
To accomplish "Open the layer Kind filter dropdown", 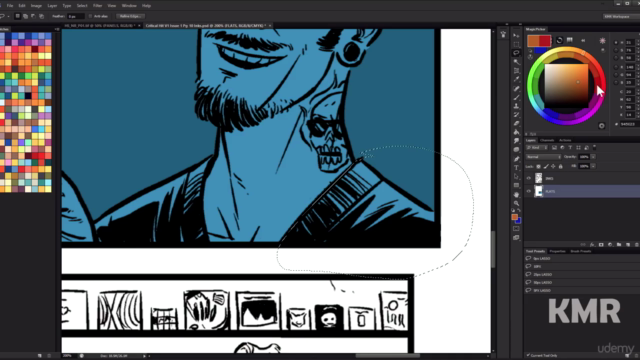I will point(537,147).
